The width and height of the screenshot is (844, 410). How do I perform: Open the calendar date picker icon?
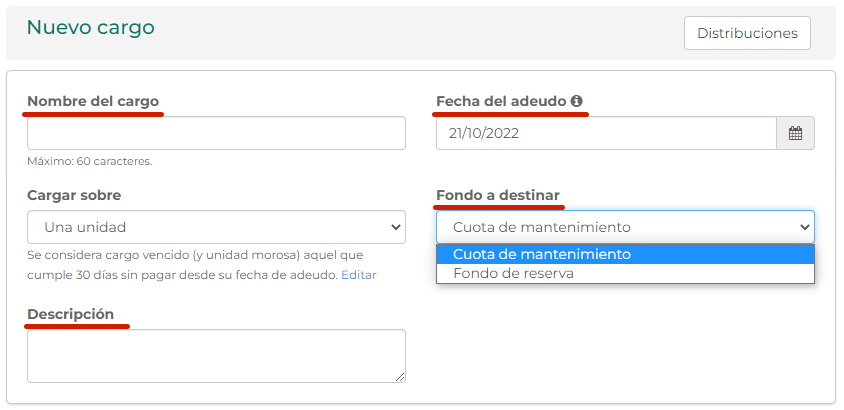click(x=795, y=133)
